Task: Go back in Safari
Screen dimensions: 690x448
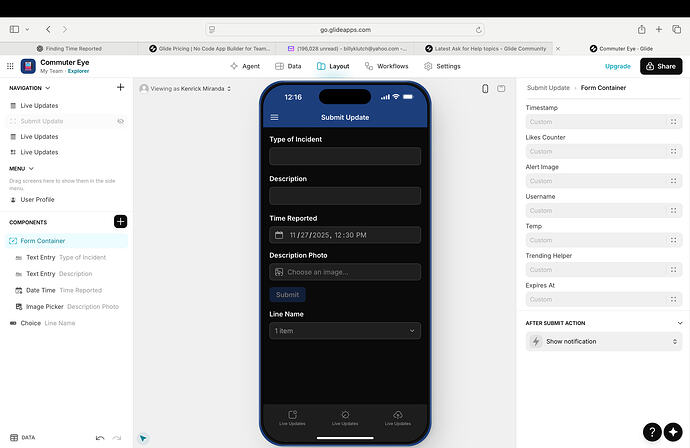Action: click(x=48, y=29)
